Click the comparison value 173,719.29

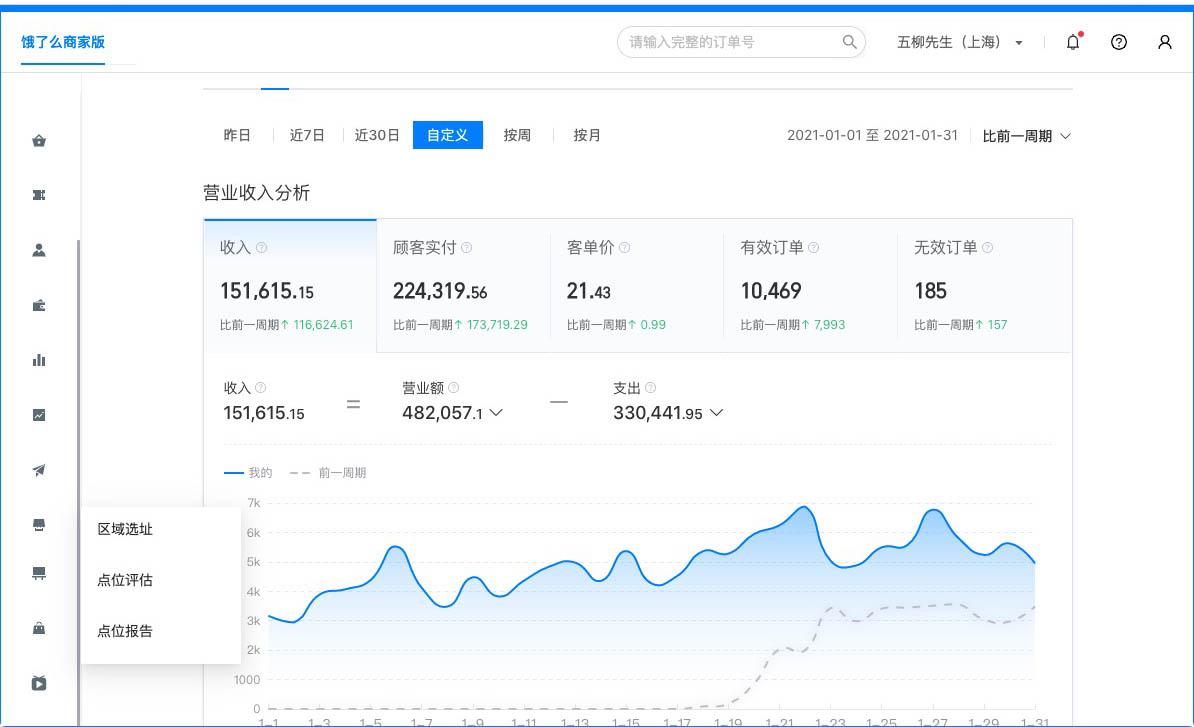(x=497, y=324)
